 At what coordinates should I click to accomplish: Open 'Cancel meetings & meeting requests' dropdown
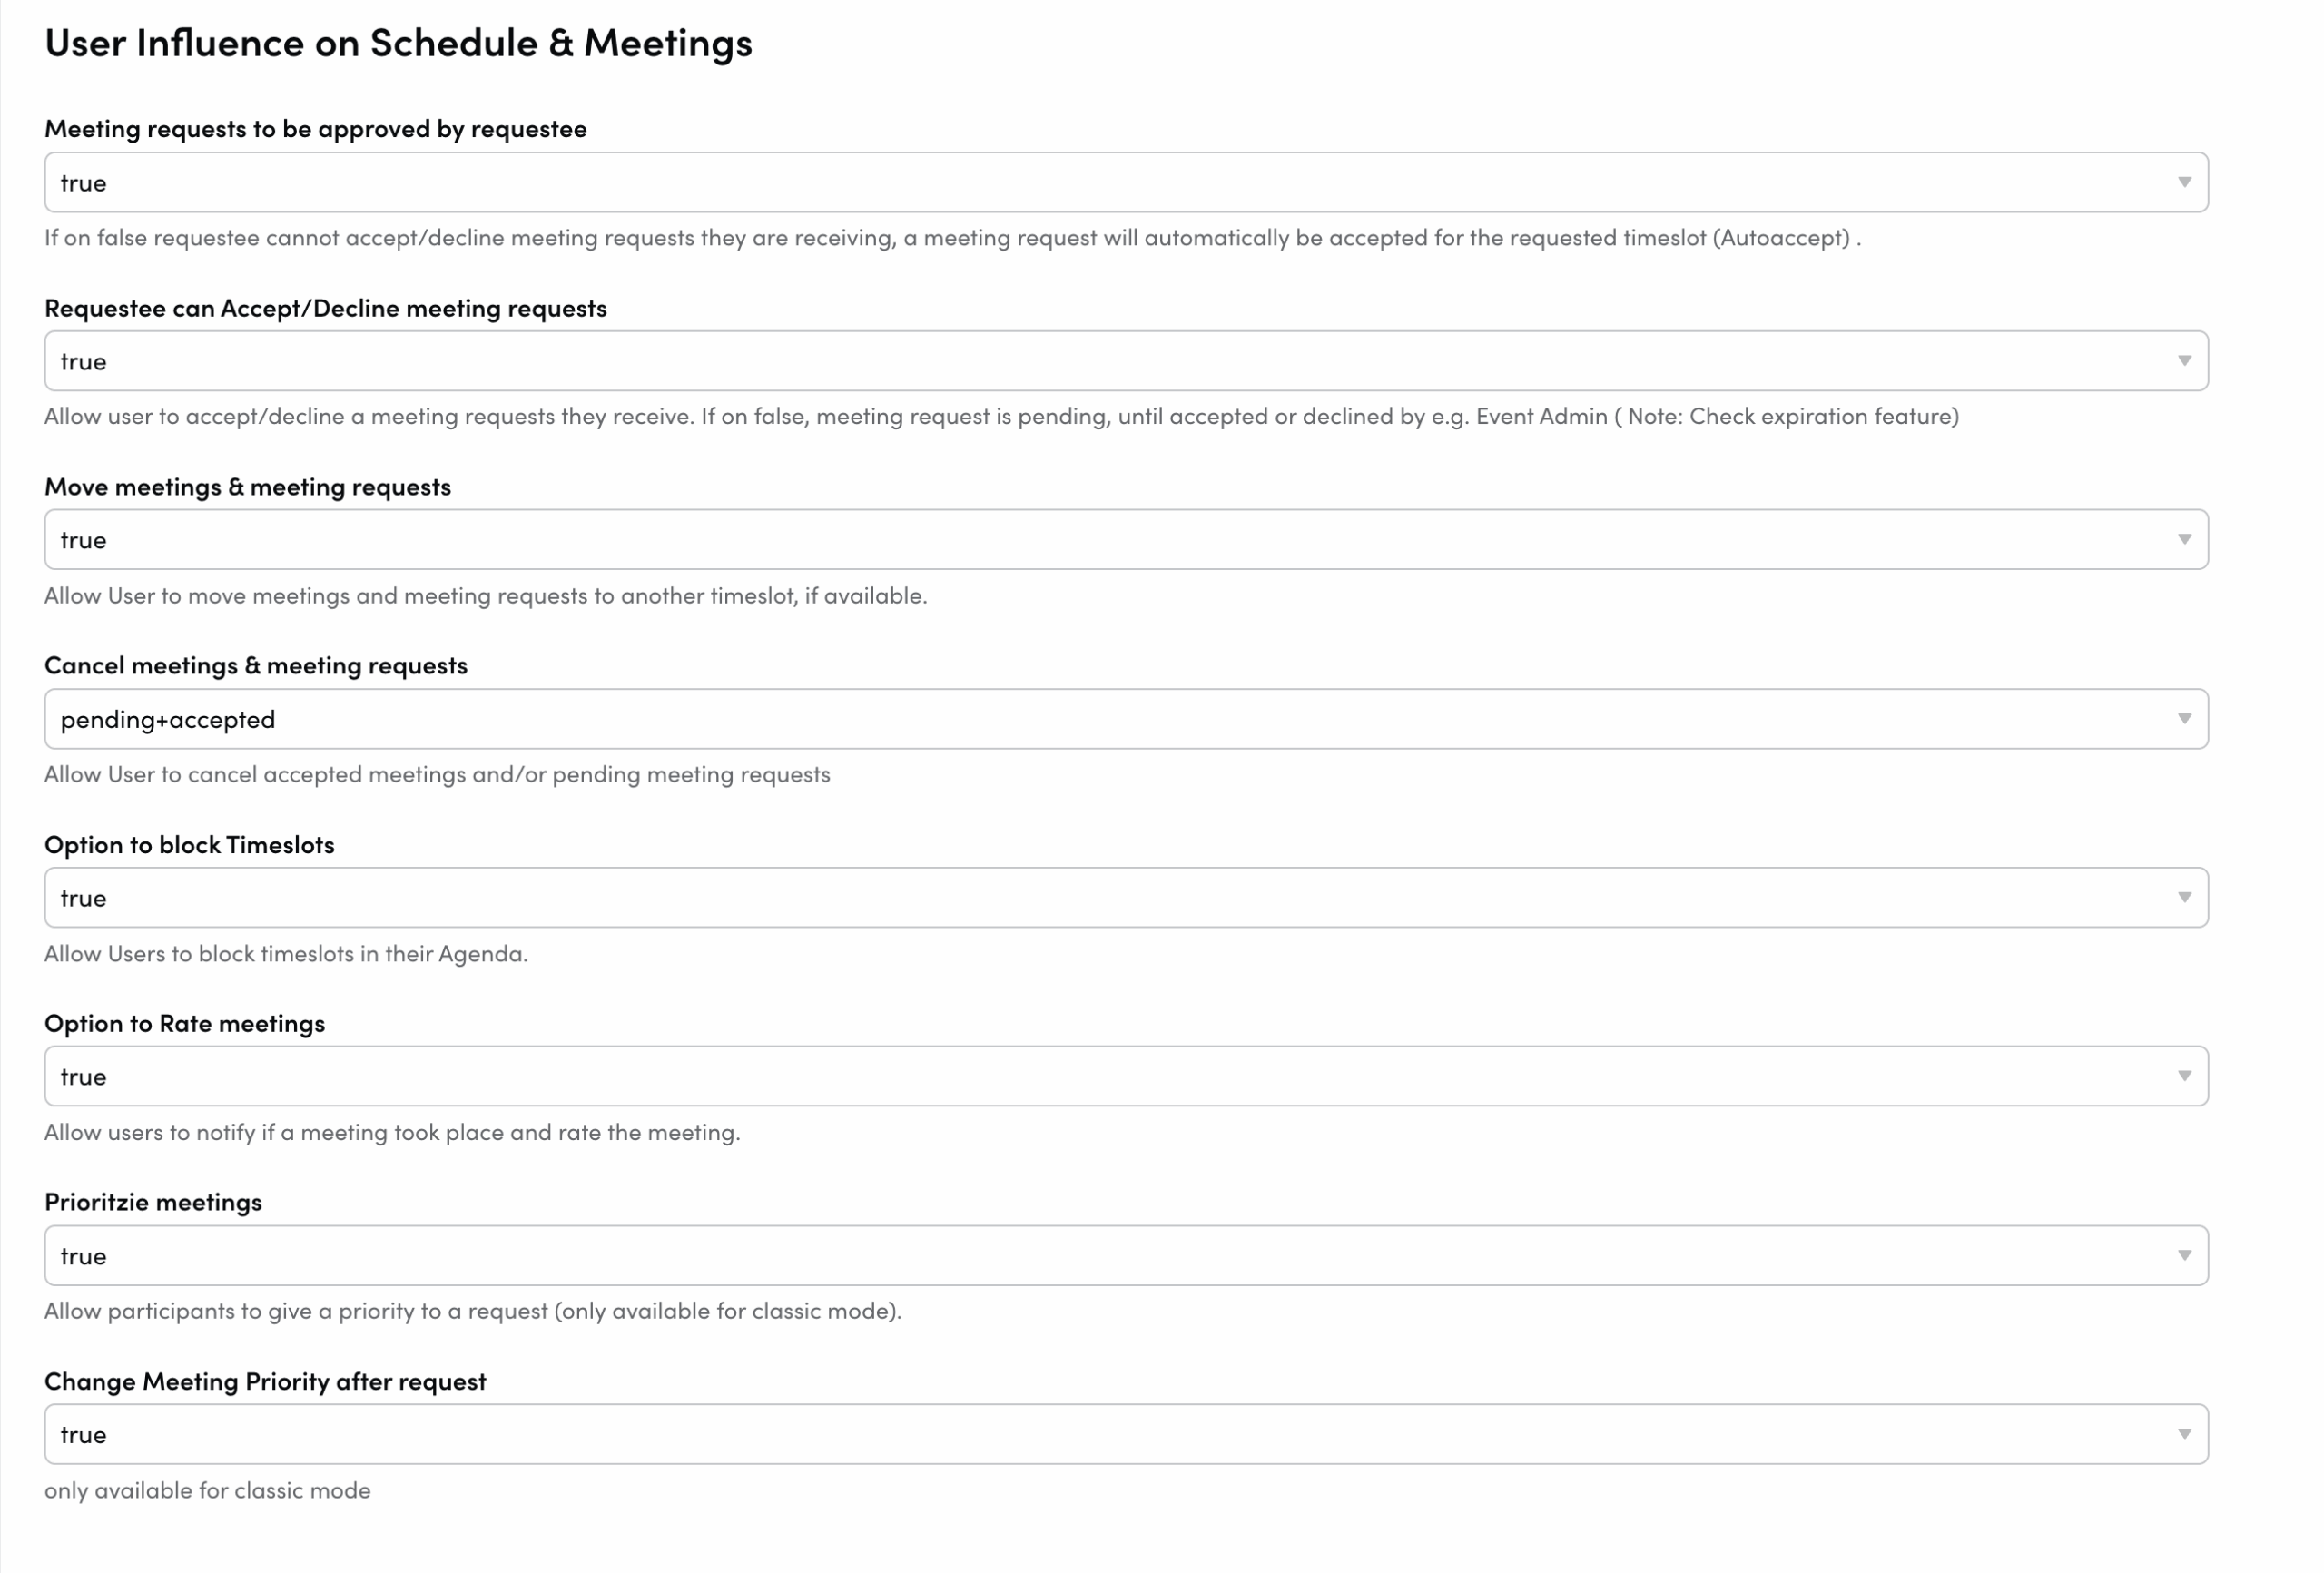[x=1126, y=719]
